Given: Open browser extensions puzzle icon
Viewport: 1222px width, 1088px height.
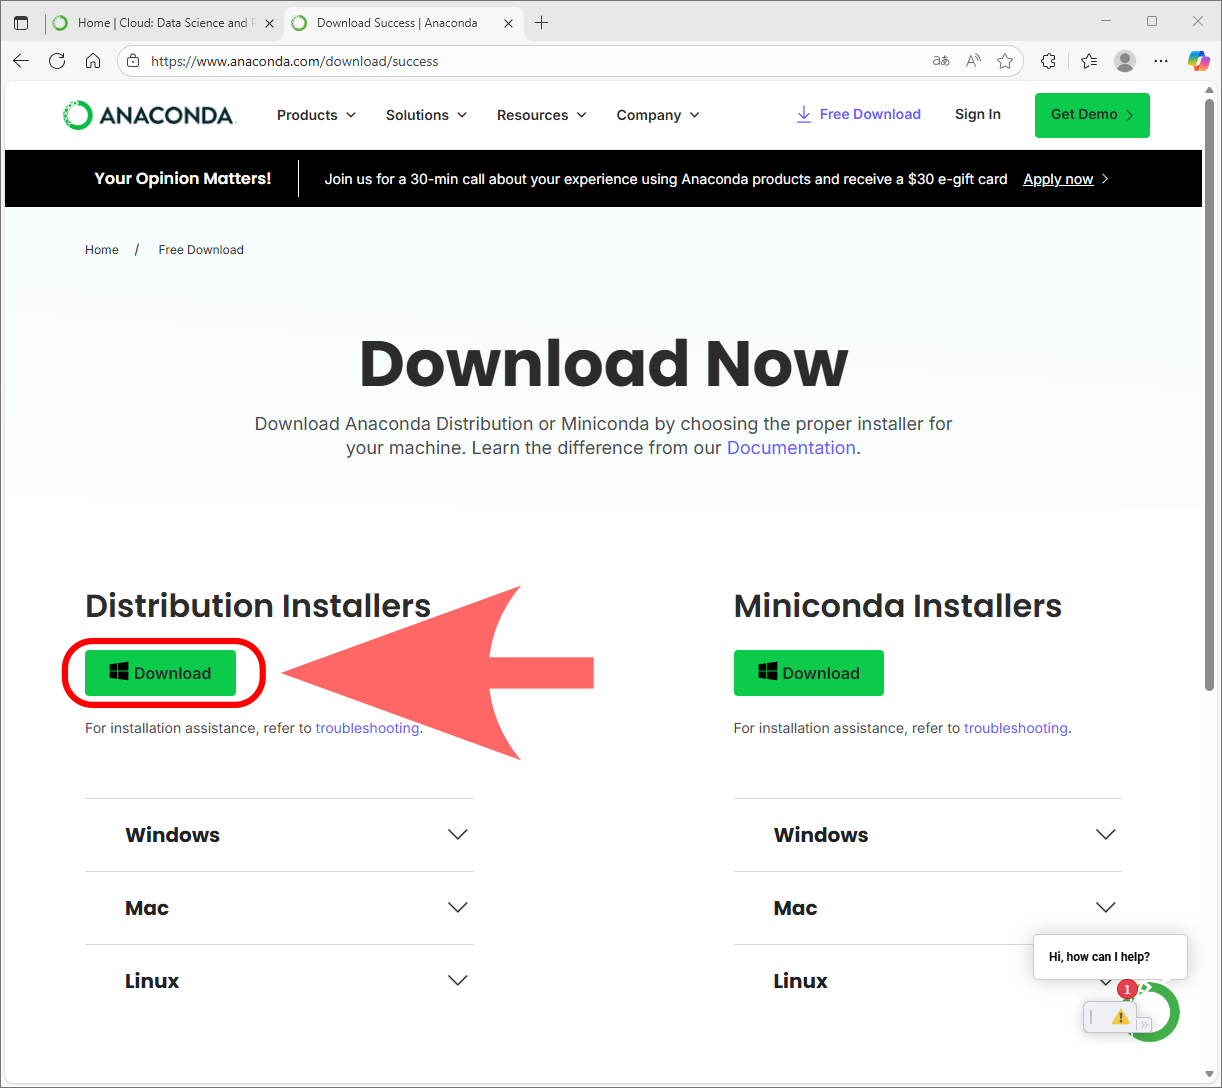Looking at the screenshot, I should (x=1048, y=61).
